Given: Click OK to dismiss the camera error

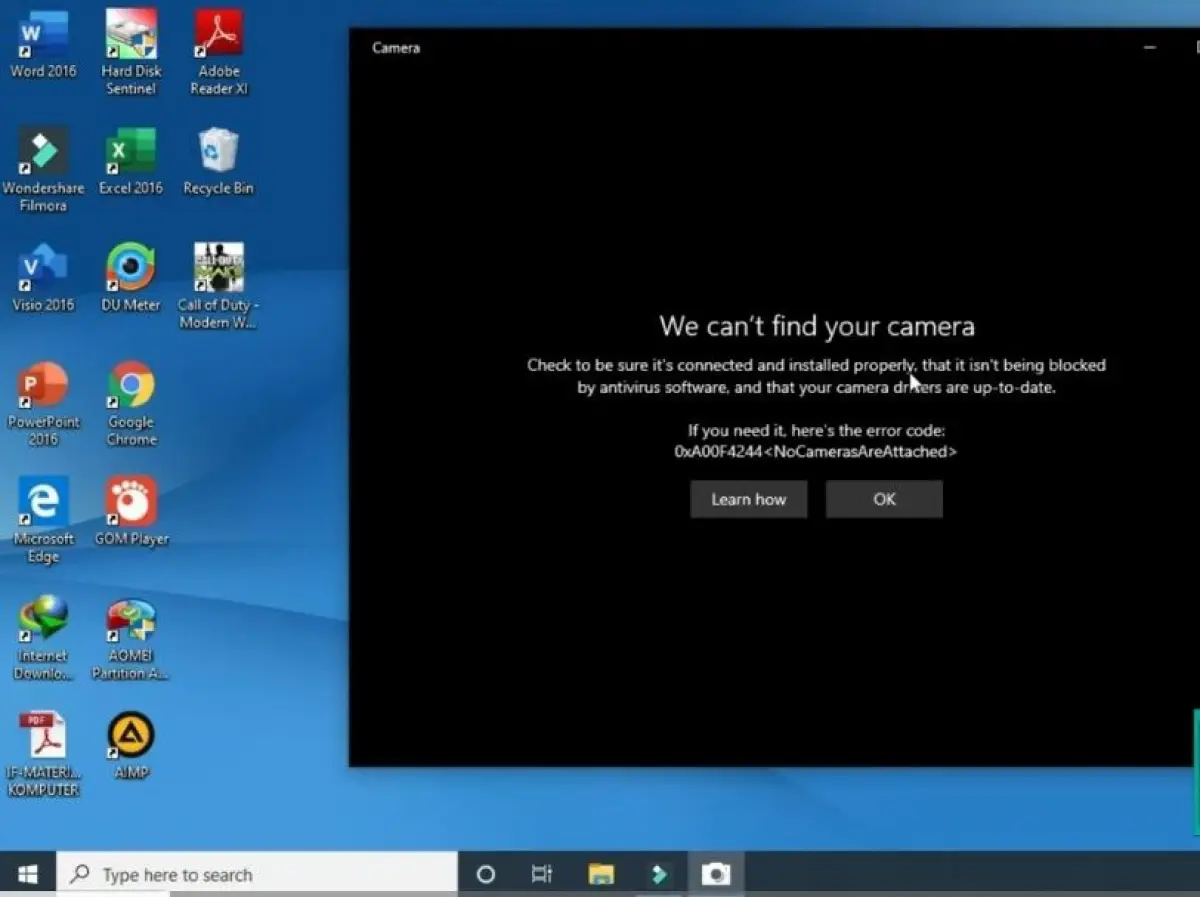Looking at the screenshot, I should (x=883, y=499).
